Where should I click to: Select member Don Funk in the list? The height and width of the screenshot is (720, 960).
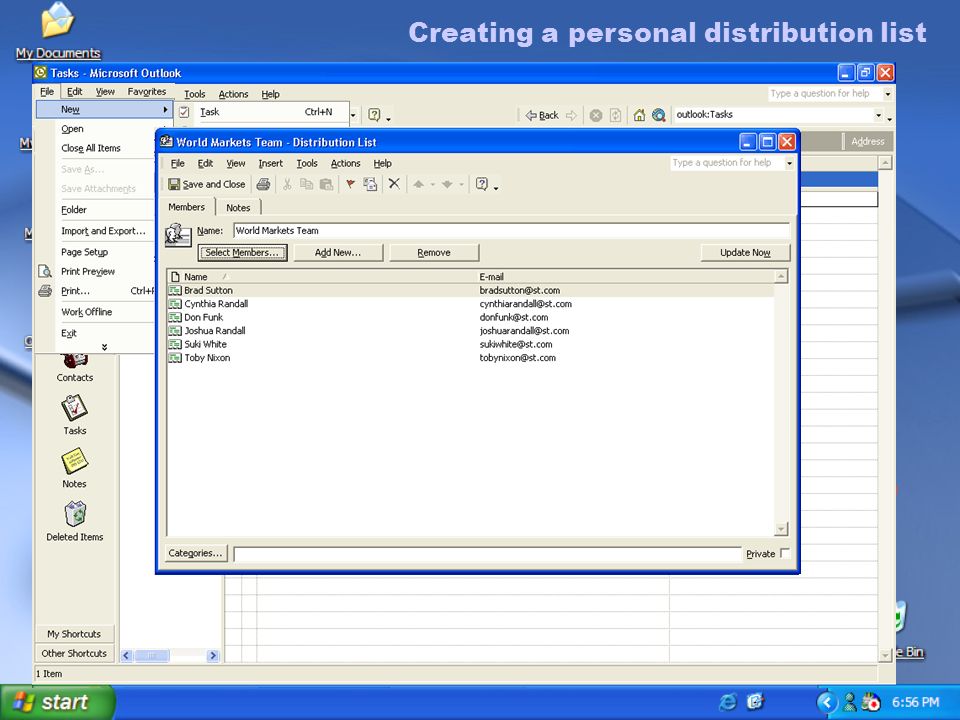tap(470, 317)
